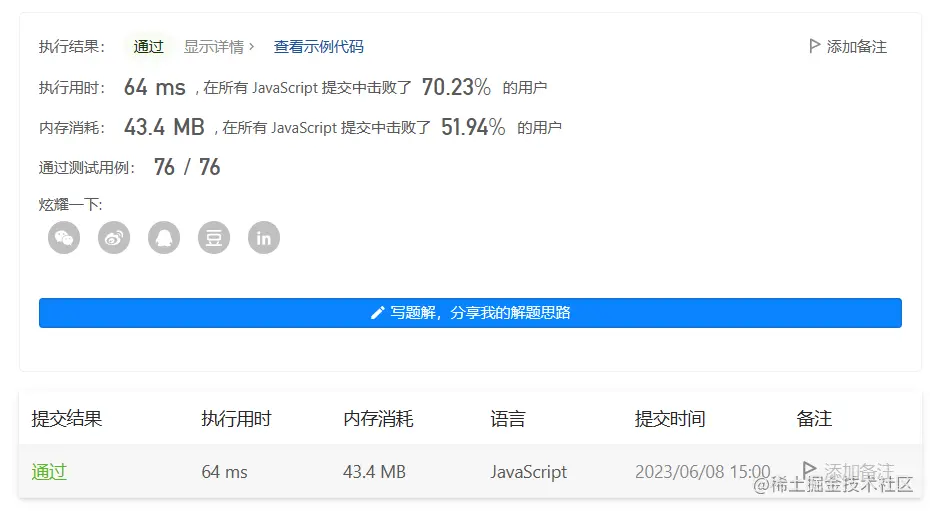Click the 2023/06/08 15:00 timestamp
Screen dimensions: 930x511
[703, 472]
